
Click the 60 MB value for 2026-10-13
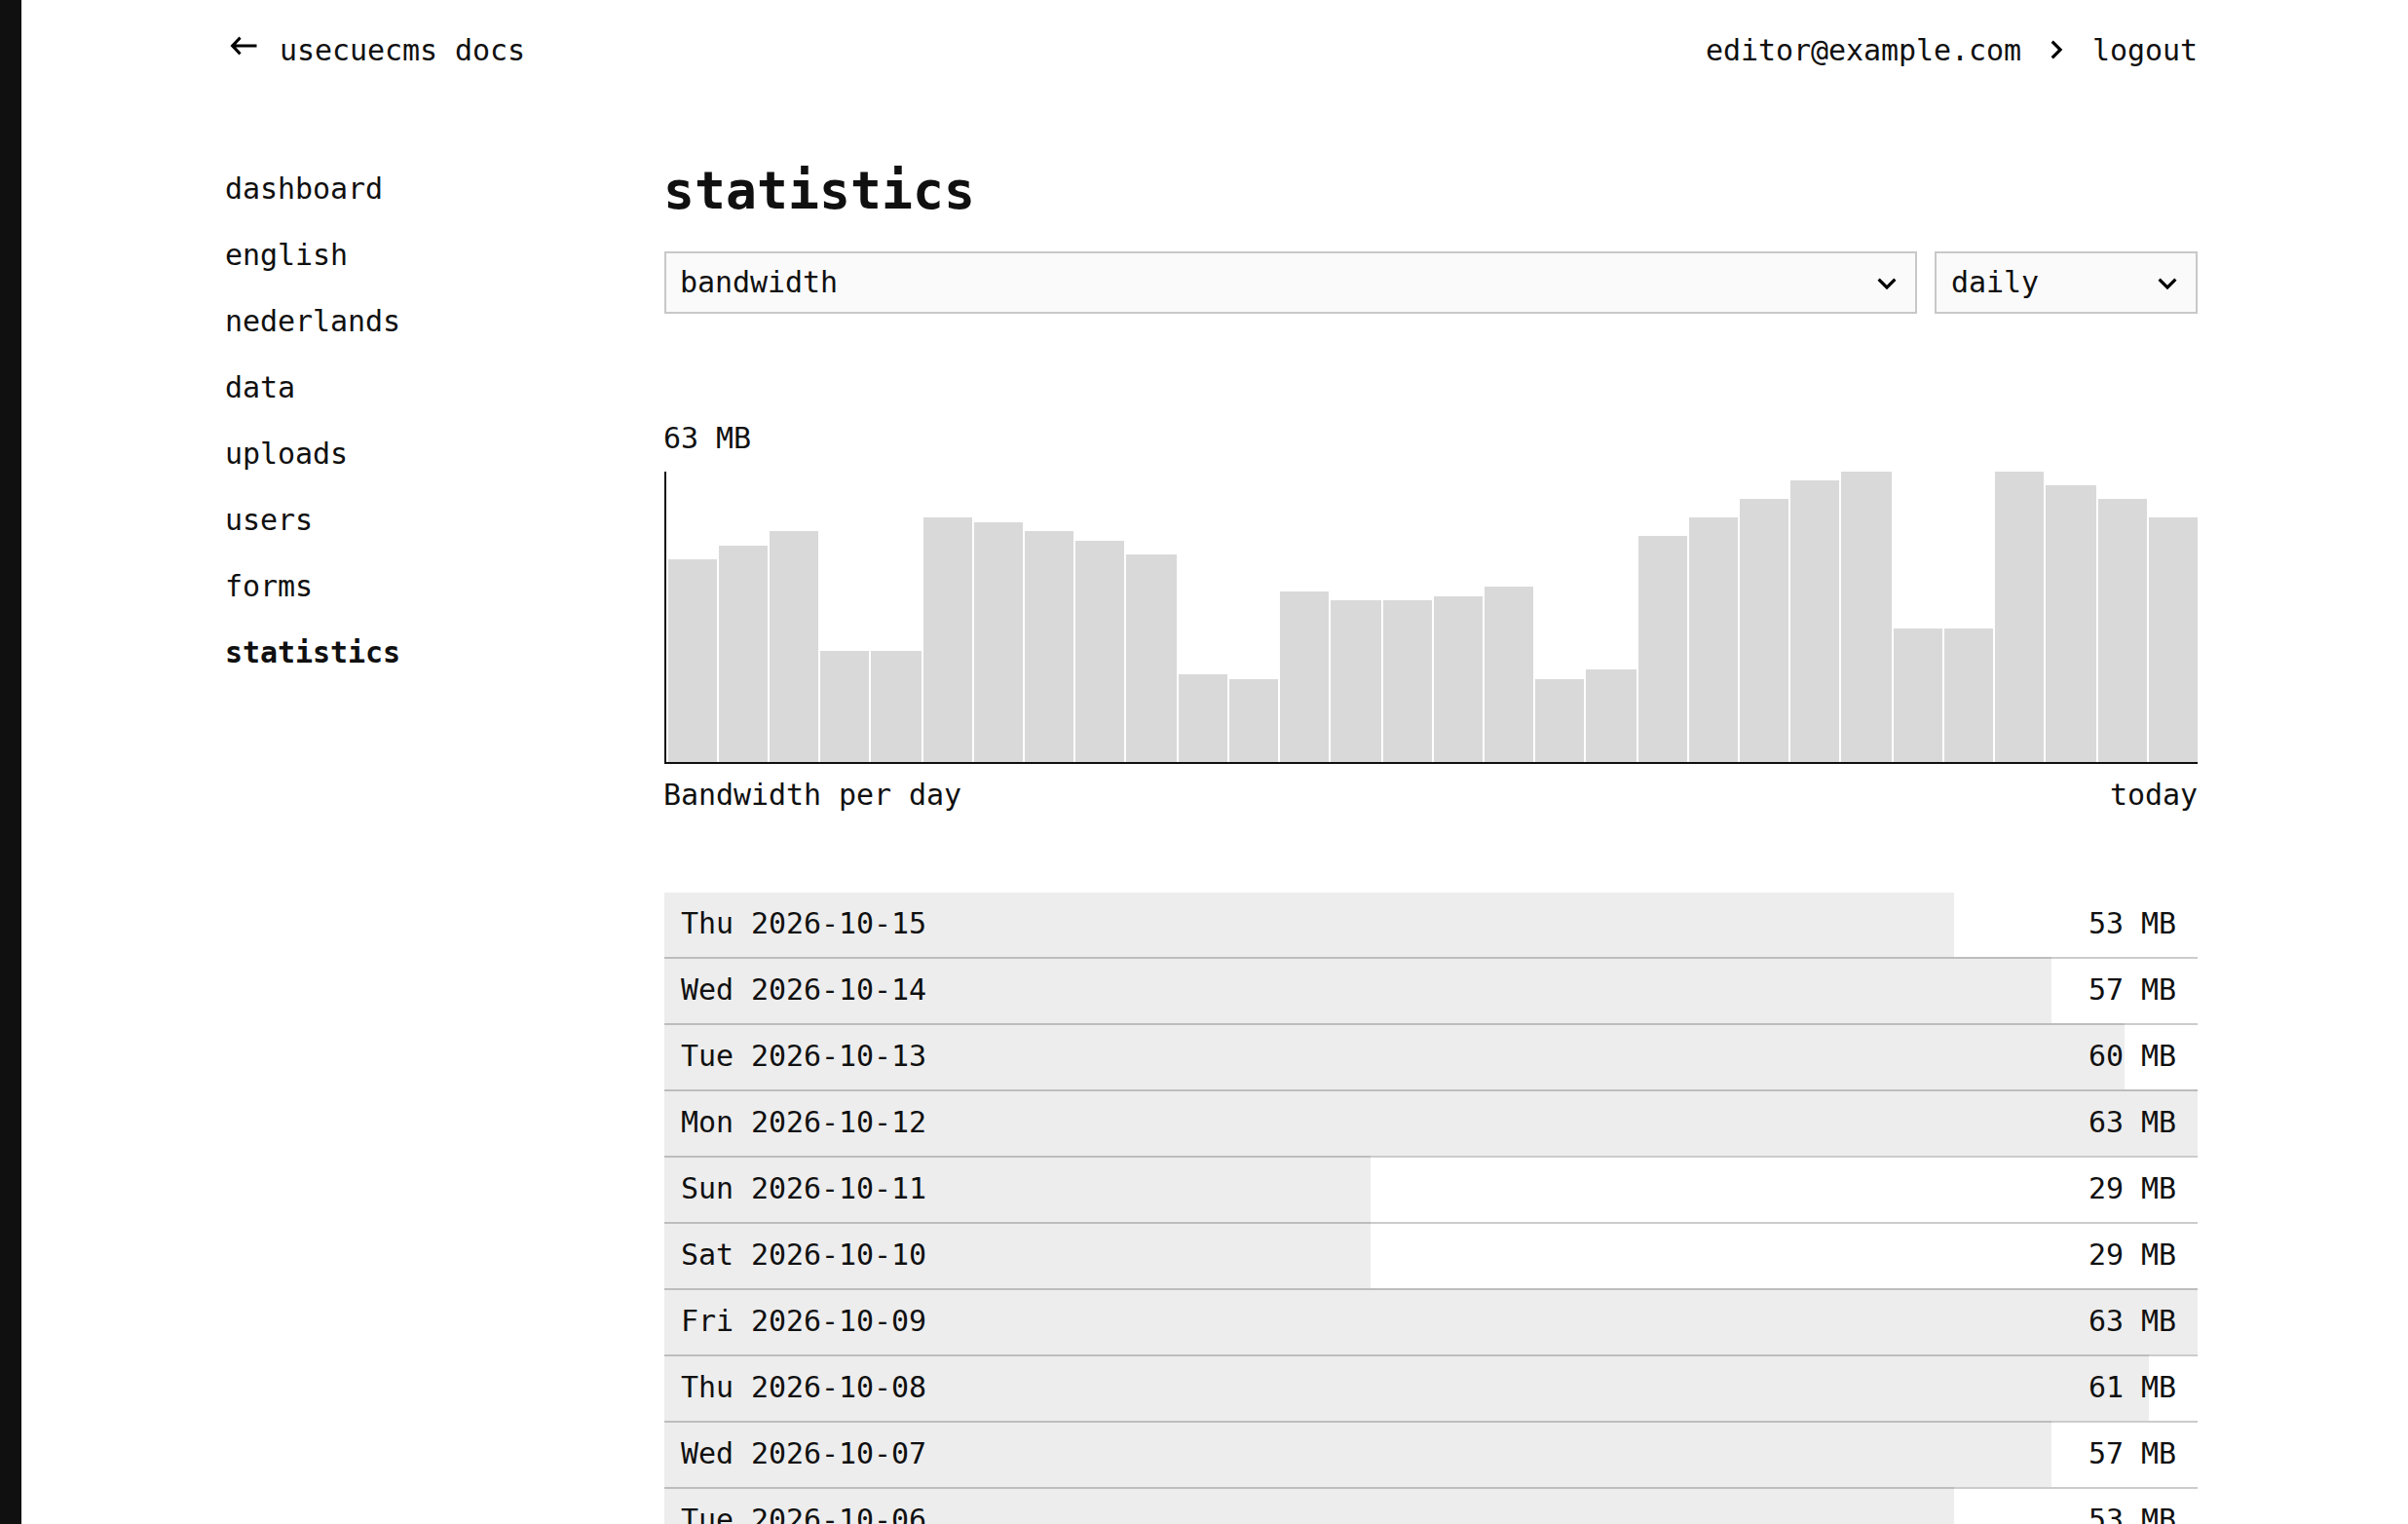[x=2132, y=1056]
